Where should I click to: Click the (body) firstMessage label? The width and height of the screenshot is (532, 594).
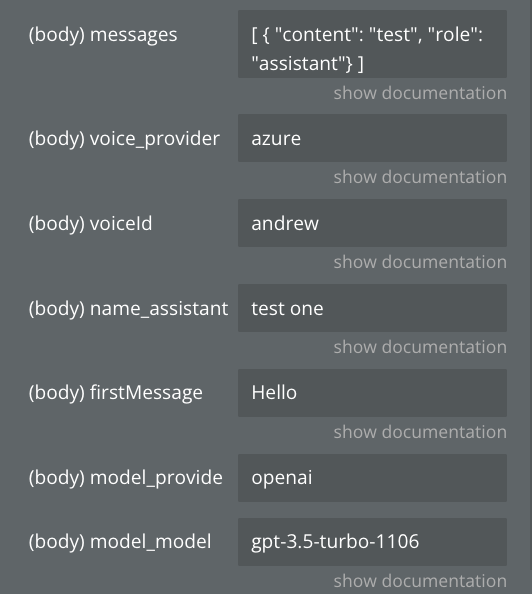click(x=116, y=393)
